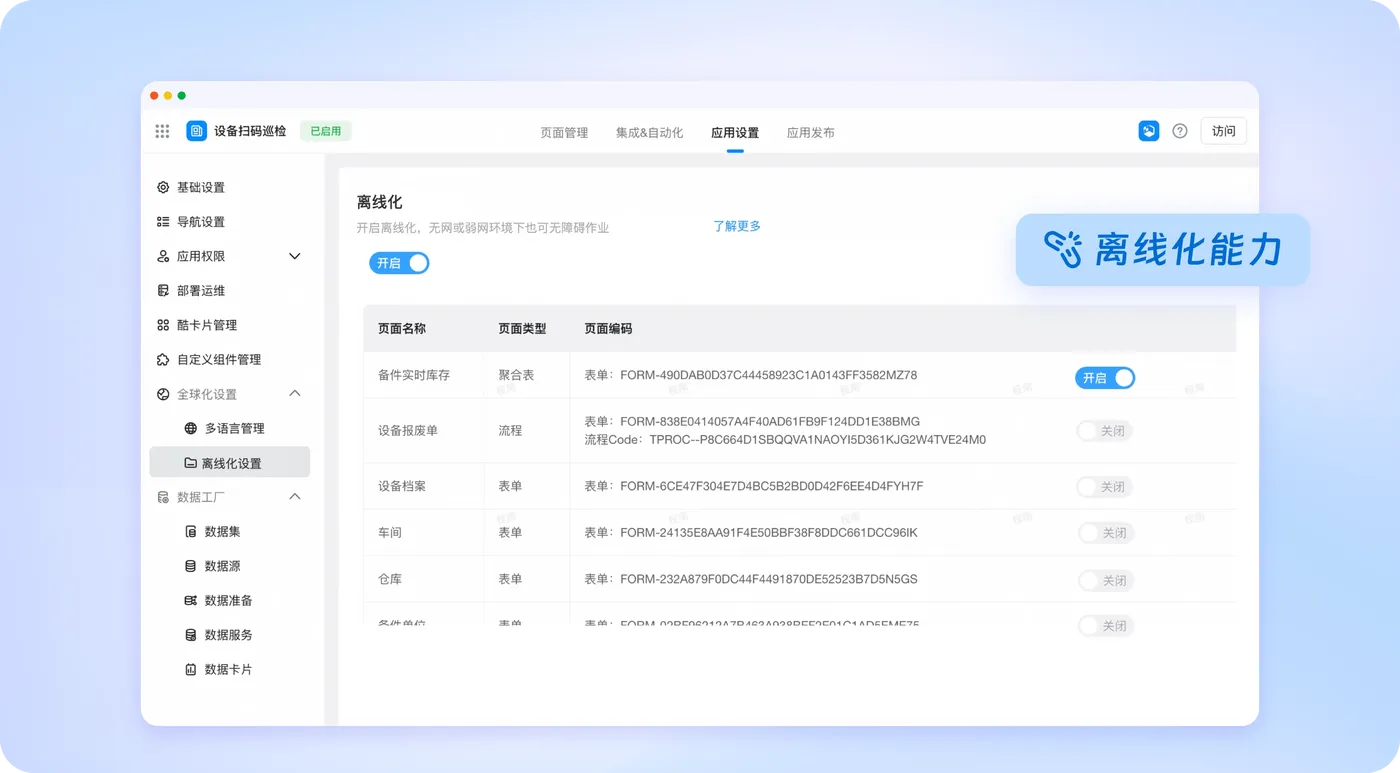
Task: Click the 已启用 status badge
Action: point(326,131)
